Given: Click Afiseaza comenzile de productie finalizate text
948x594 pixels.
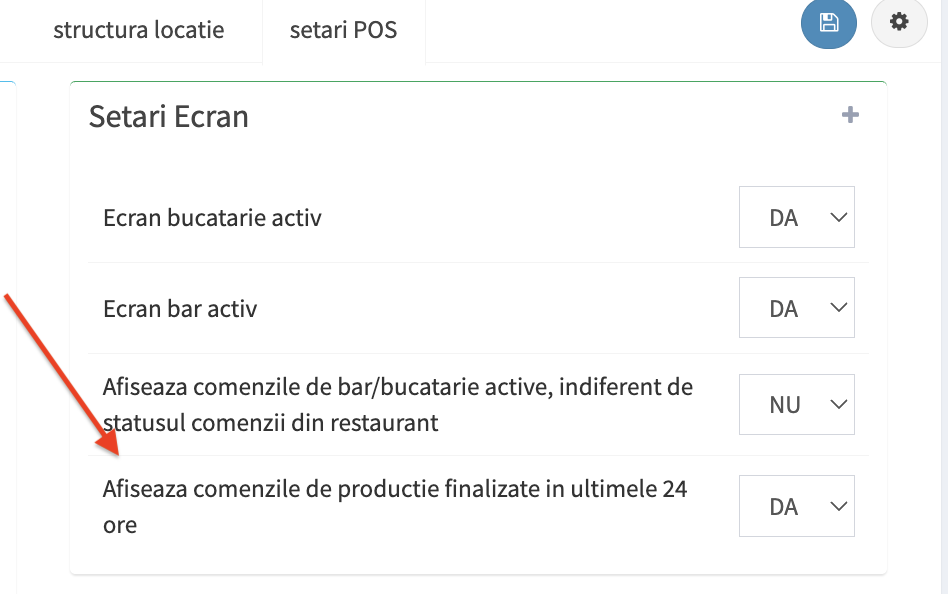Looking at the screenshot, I should pyautogui.click(x=394, y=490).
